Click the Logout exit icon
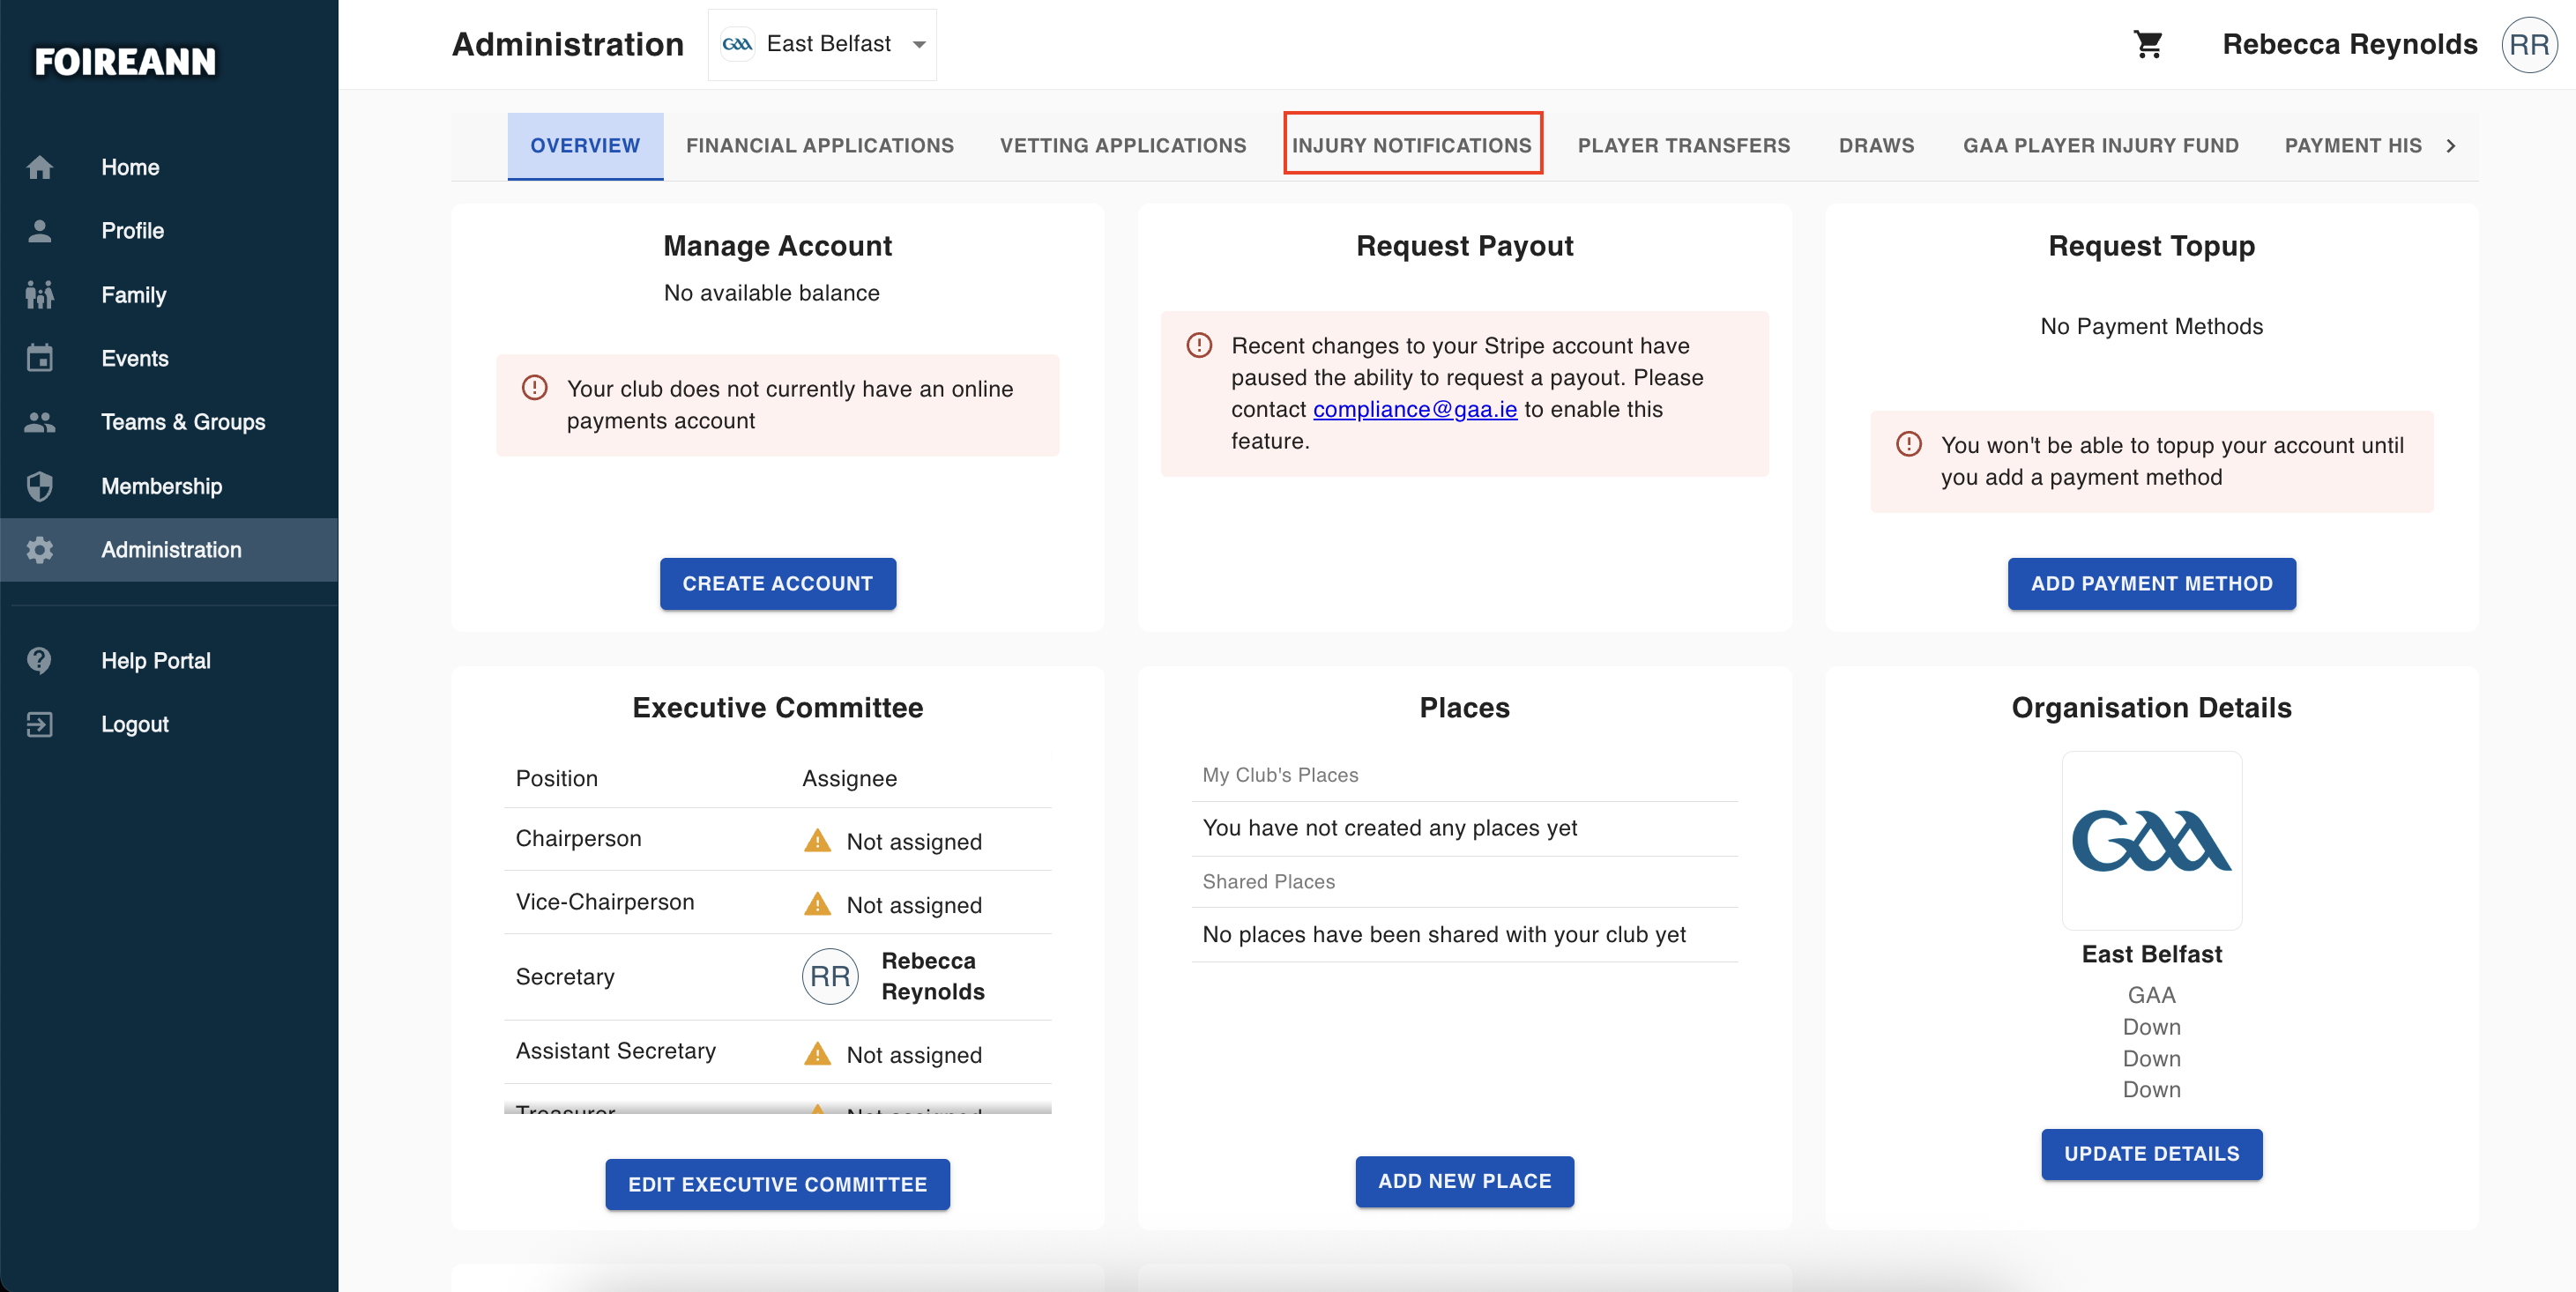The height and width of the screenshot is (1292, 2576). pos(40,724)
